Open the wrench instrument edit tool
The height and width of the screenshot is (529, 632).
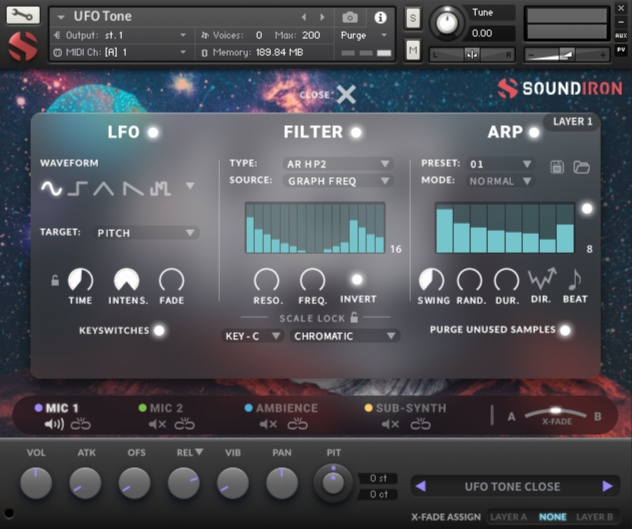(x=23, y=15)
